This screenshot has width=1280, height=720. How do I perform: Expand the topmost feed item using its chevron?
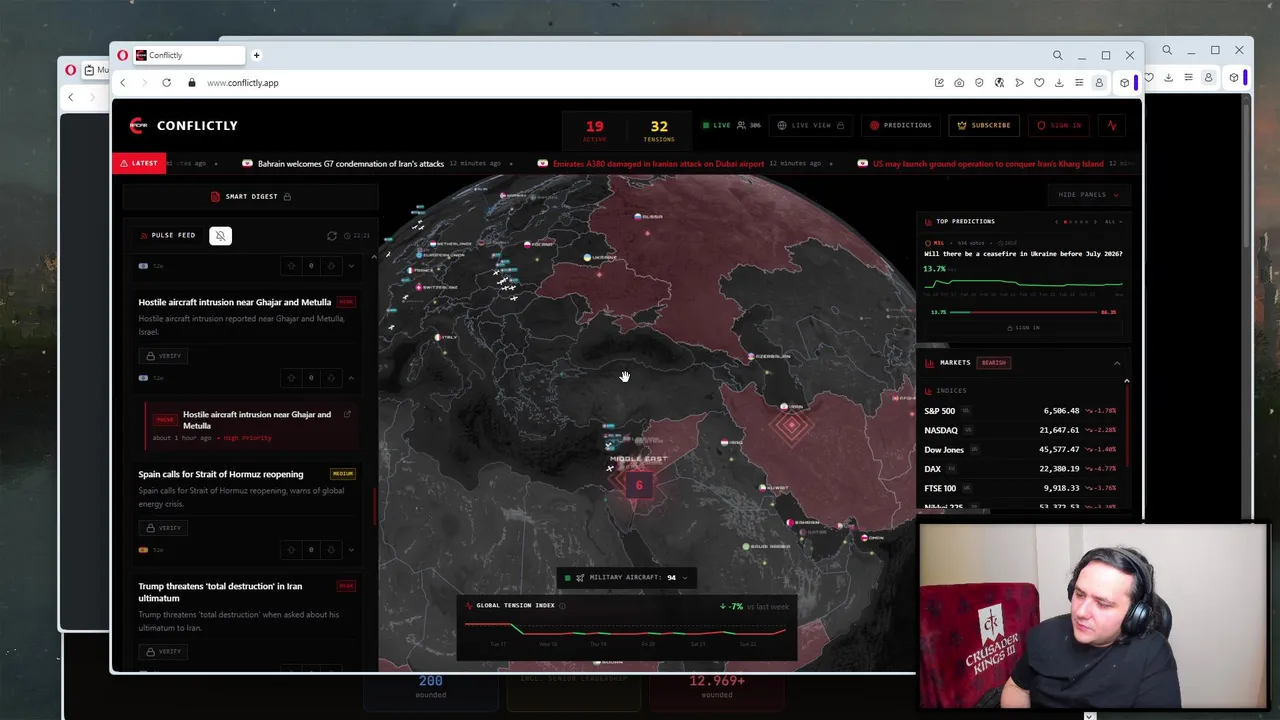pyautogui.click(x=351, y=266)
